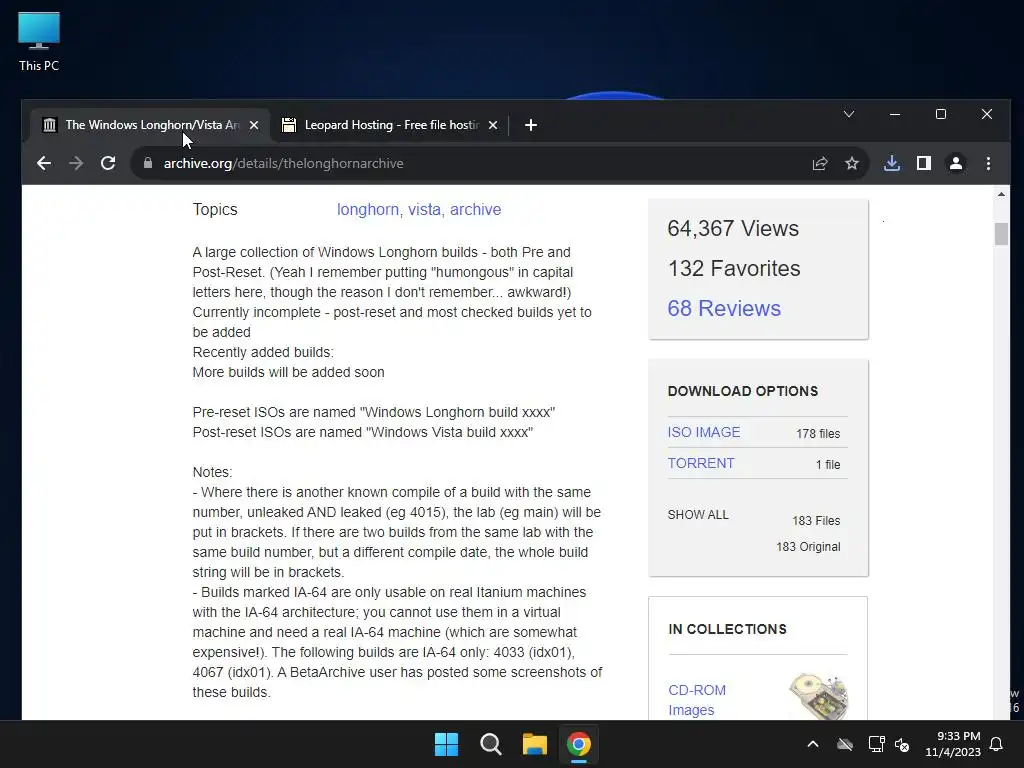The height and width of the screenshot is (768, 1024).
Task: Switch to Leopard Hosting tab
Action: tap(390, 125)
